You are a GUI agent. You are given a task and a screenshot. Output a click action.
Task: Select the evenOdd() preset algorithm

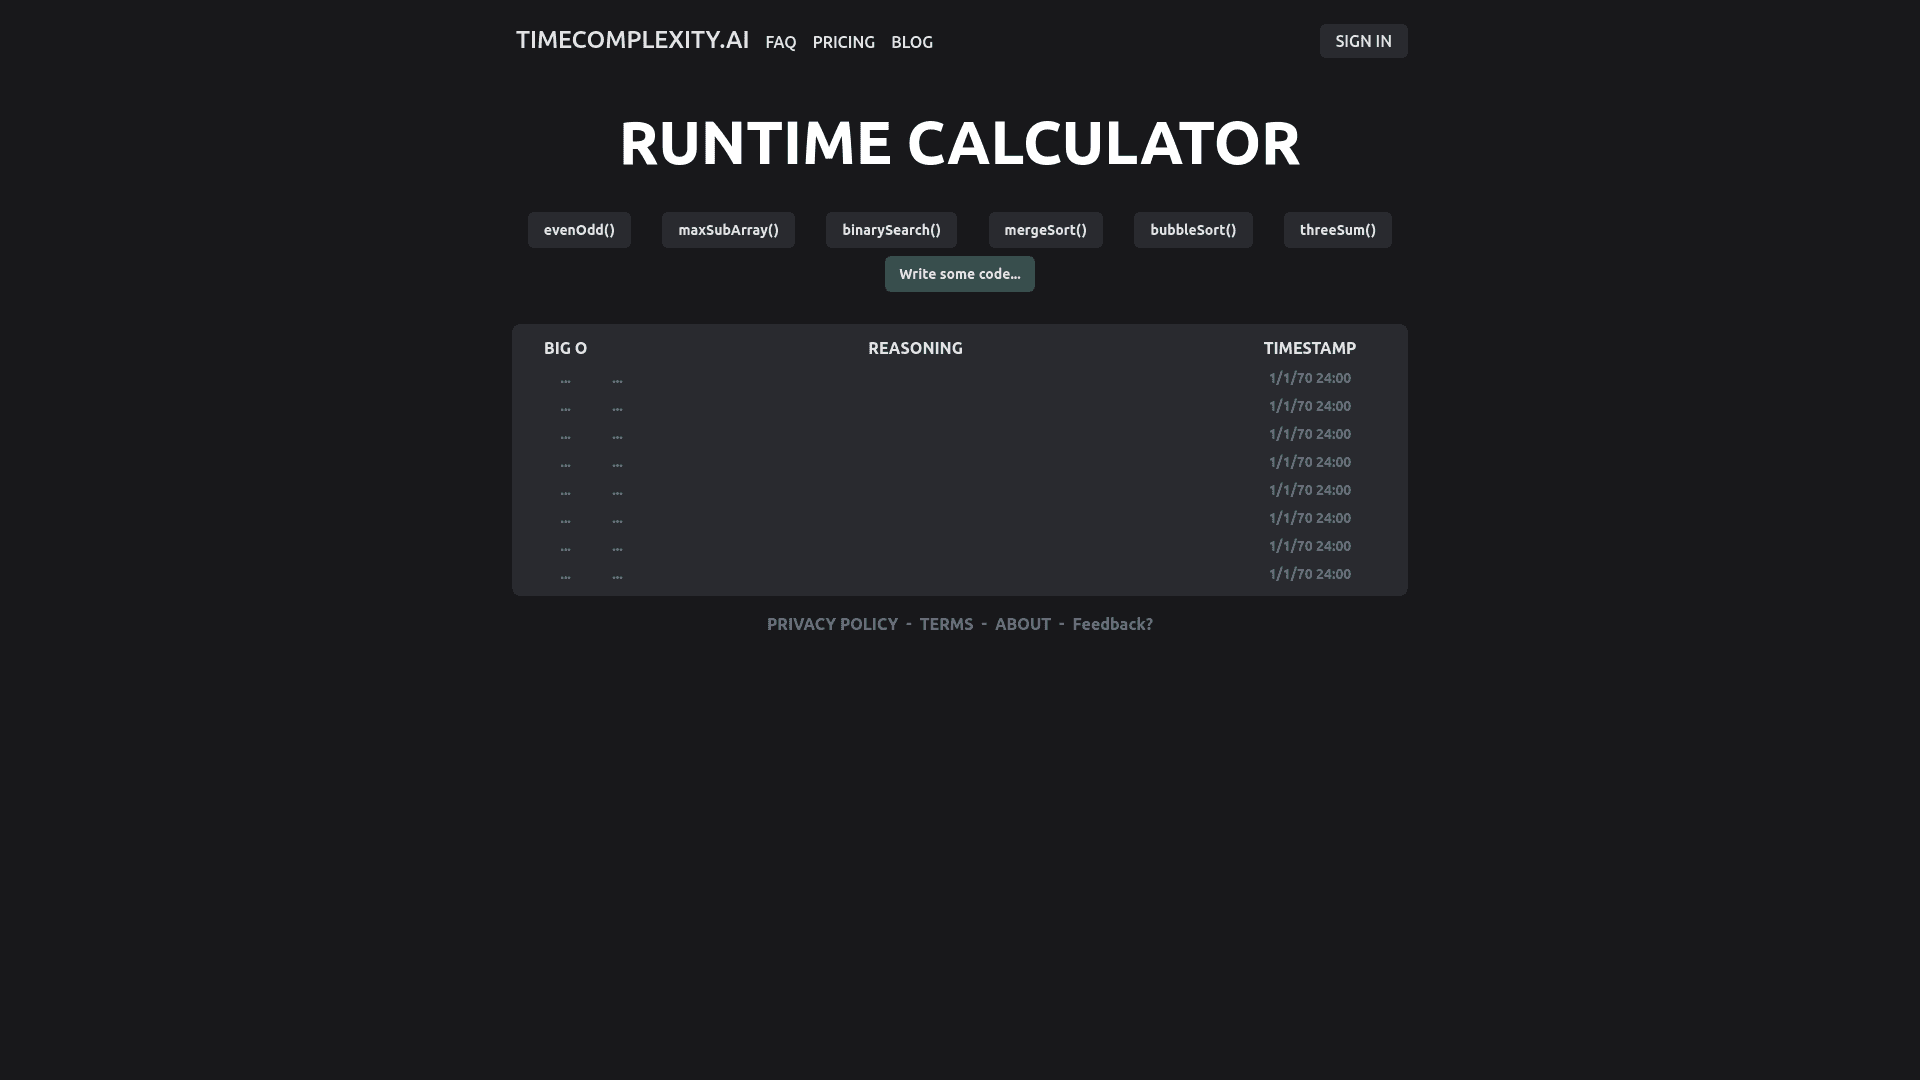579,229
